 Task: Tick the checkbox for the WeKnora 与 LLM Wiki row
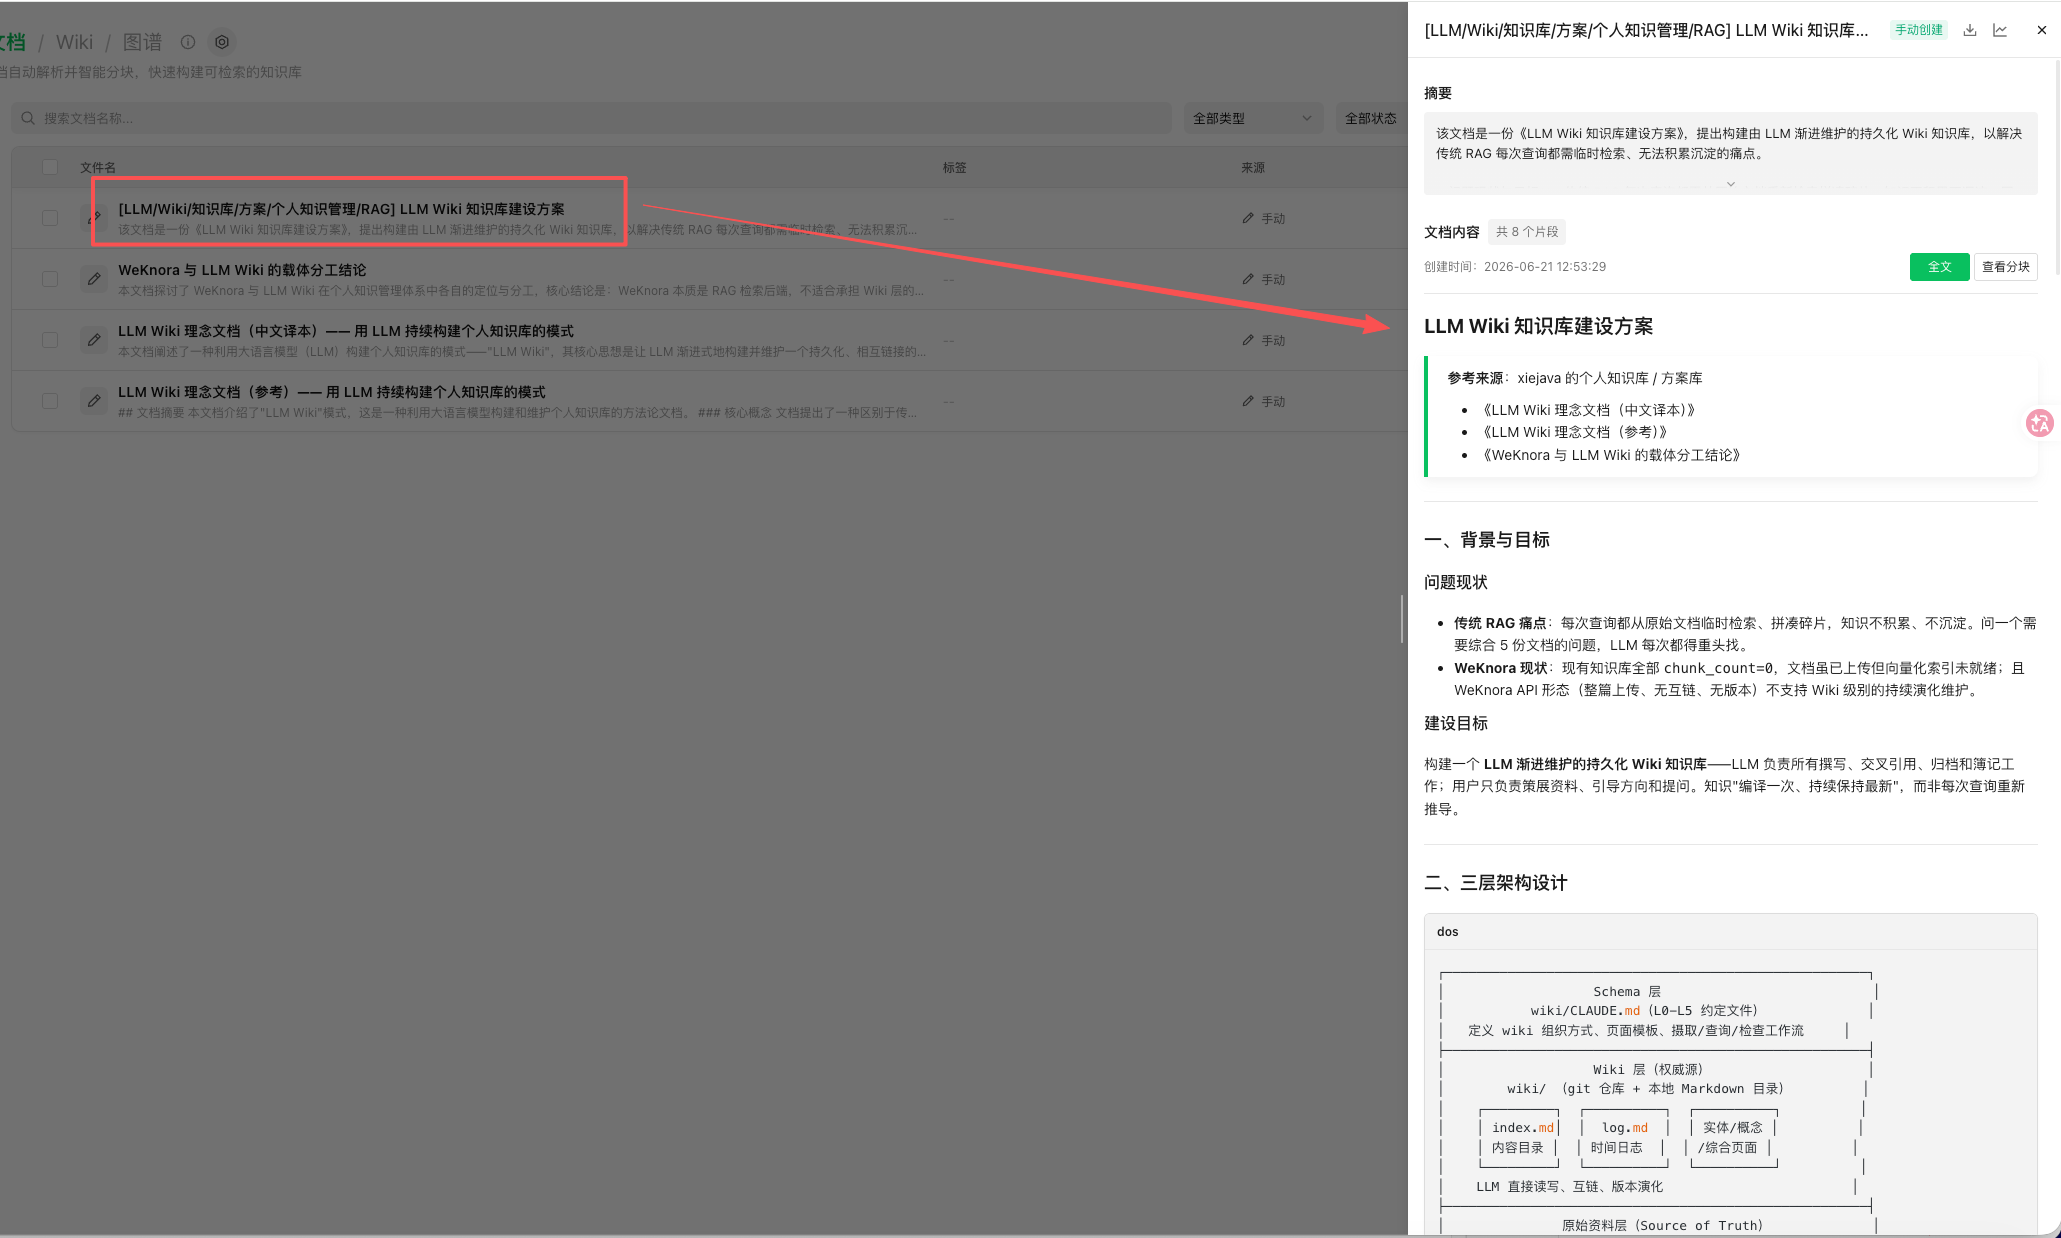pyautogui.click(x=50, y=279)
